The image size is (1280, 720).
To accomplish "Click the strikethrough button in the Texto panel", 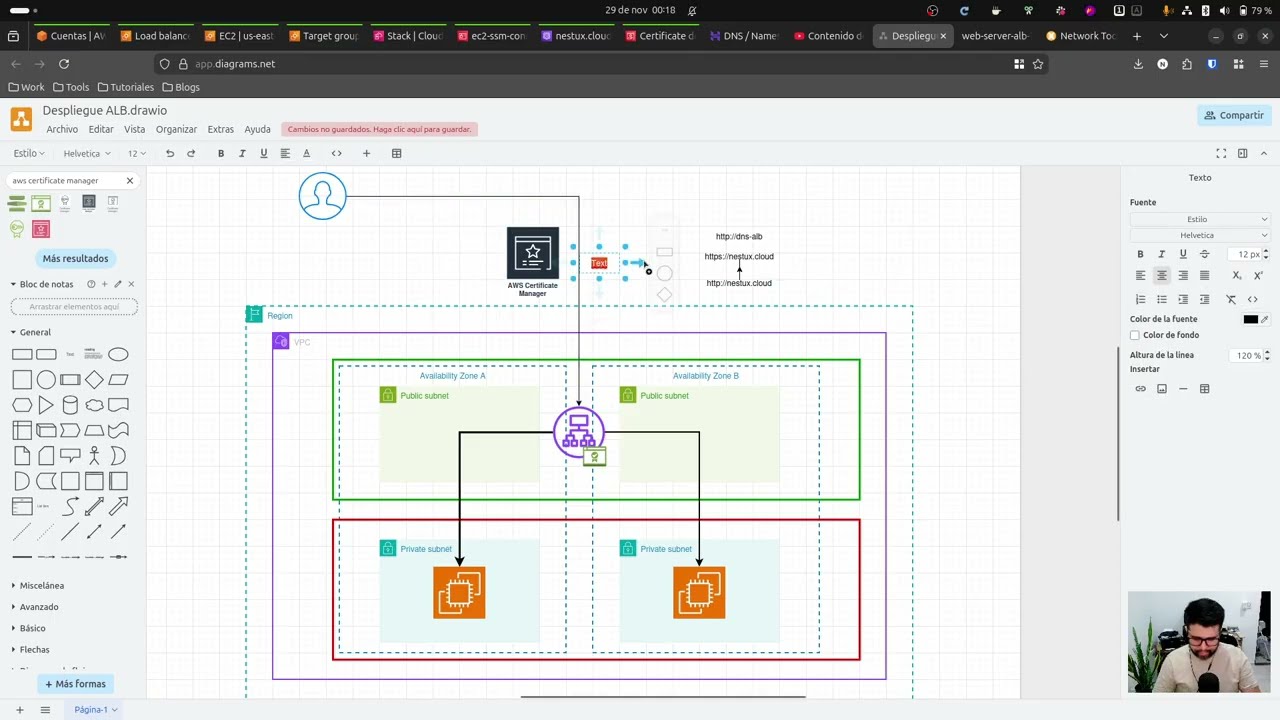I will [x=1204, y=254].
